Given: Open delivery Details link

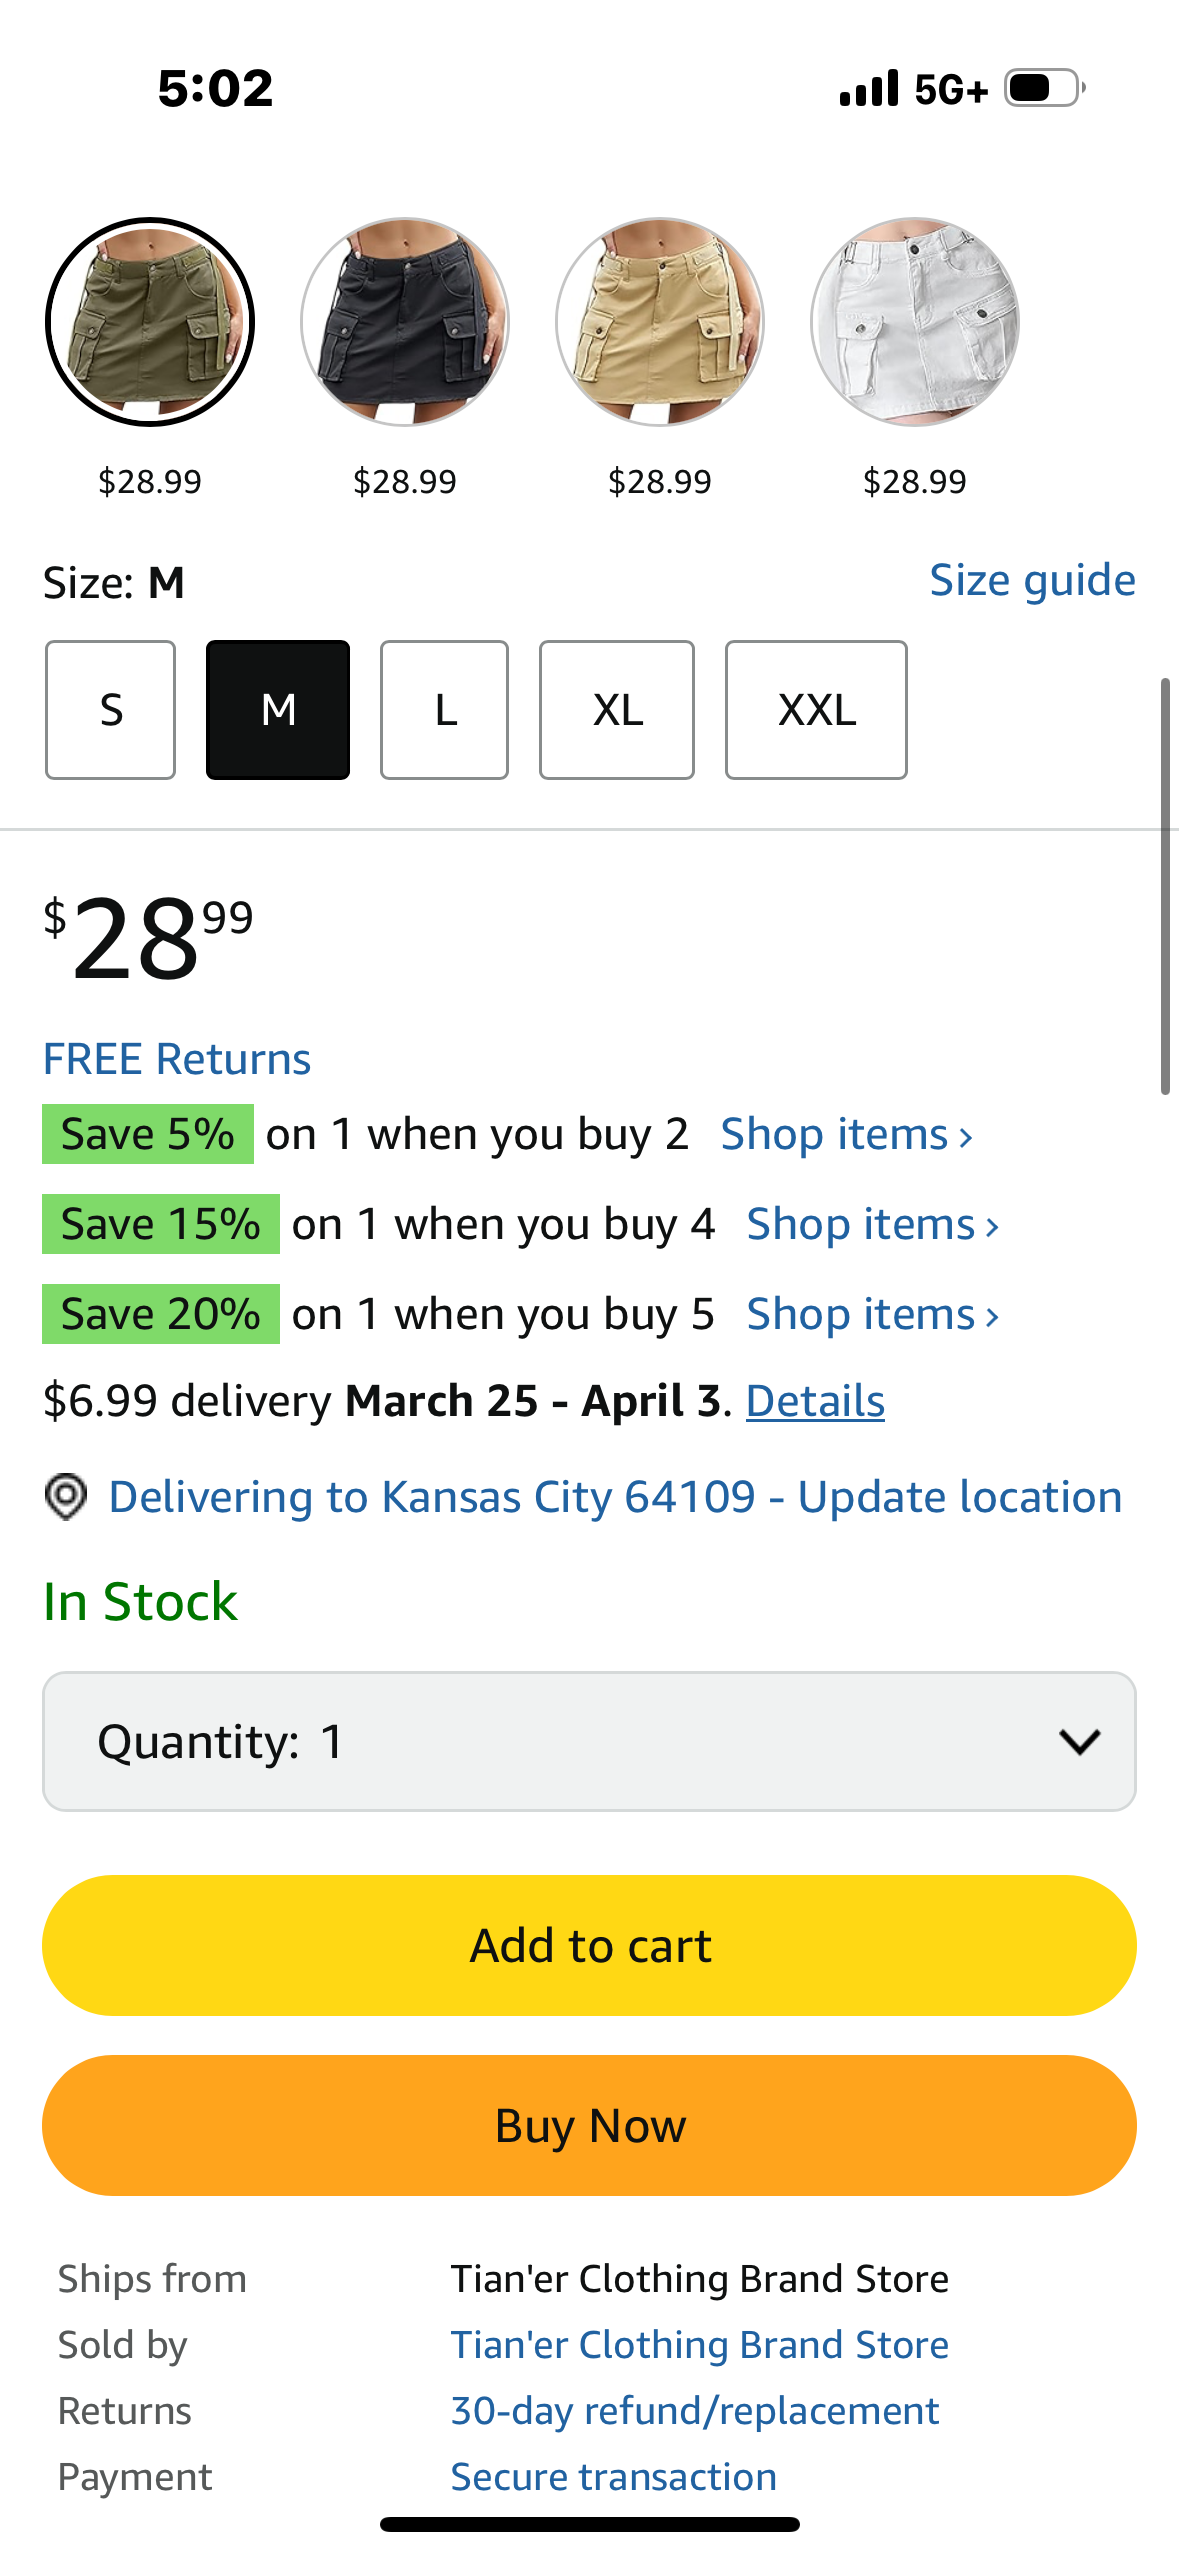Looking at the screenshot, I should tap(815, 1401).
